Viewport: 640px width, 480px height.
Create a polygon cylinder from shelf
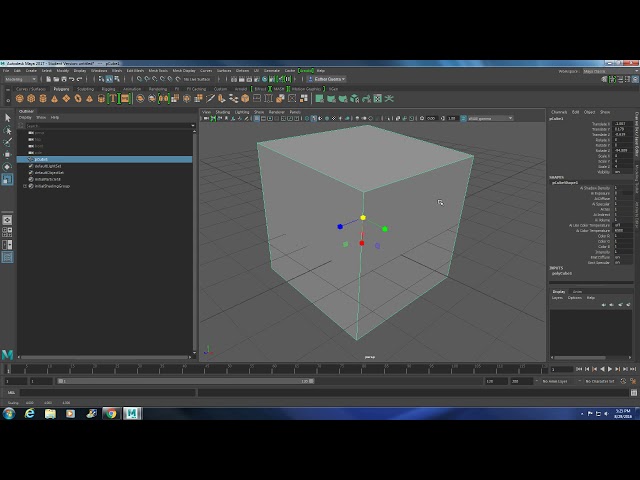pyautogui.click(x=43, y=98)
